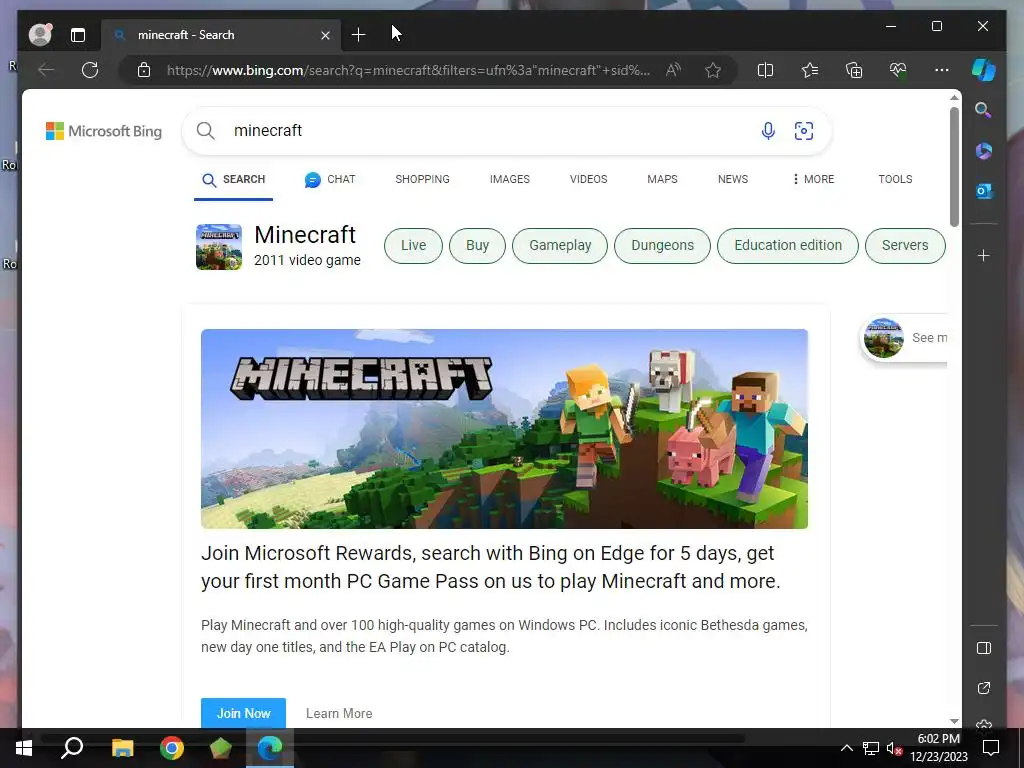The height and width of the screenshot is (768, 1024).
Task: Open the tab actions menu icon
Action: pyautogui.click(x=78, y=35)
